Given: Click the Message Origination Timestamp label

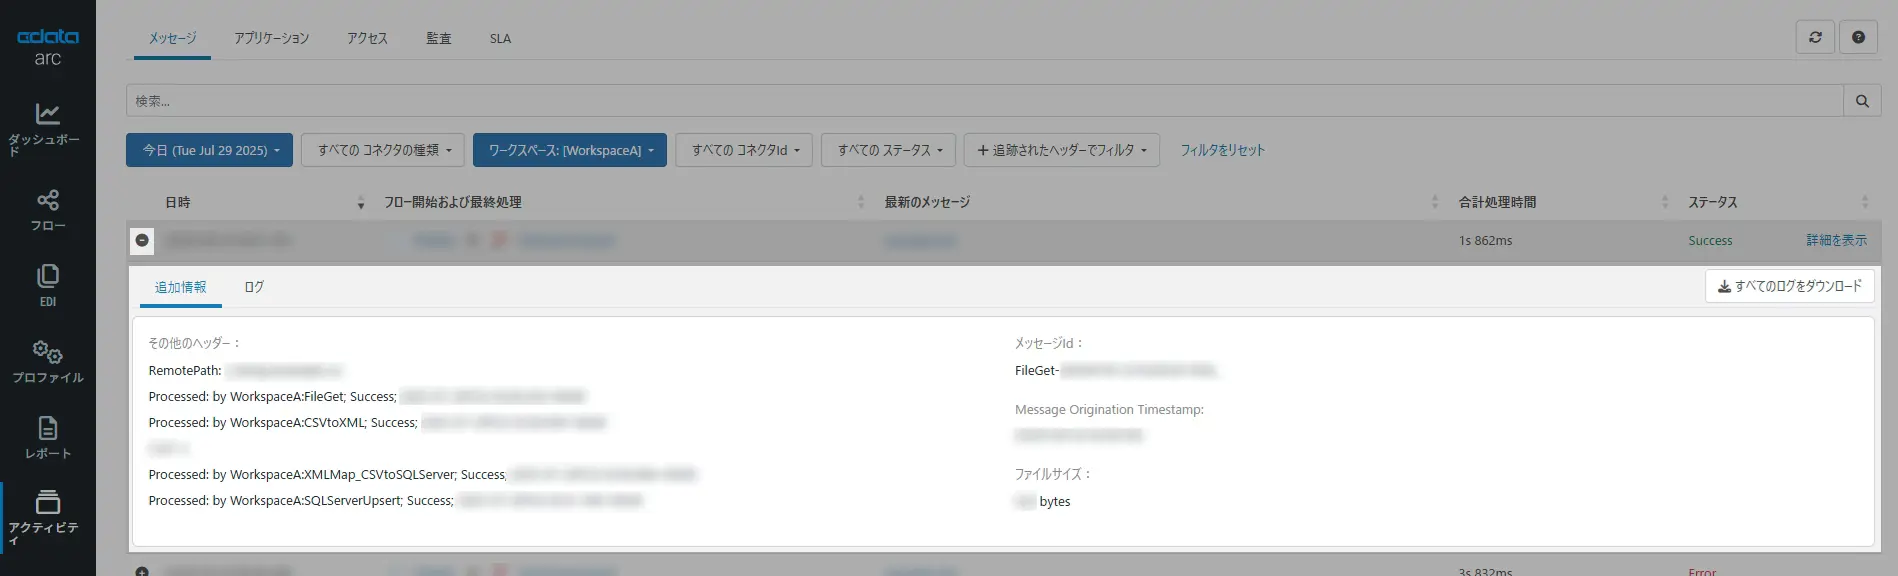Looking at the screenshot, I should coord(1109,410).
